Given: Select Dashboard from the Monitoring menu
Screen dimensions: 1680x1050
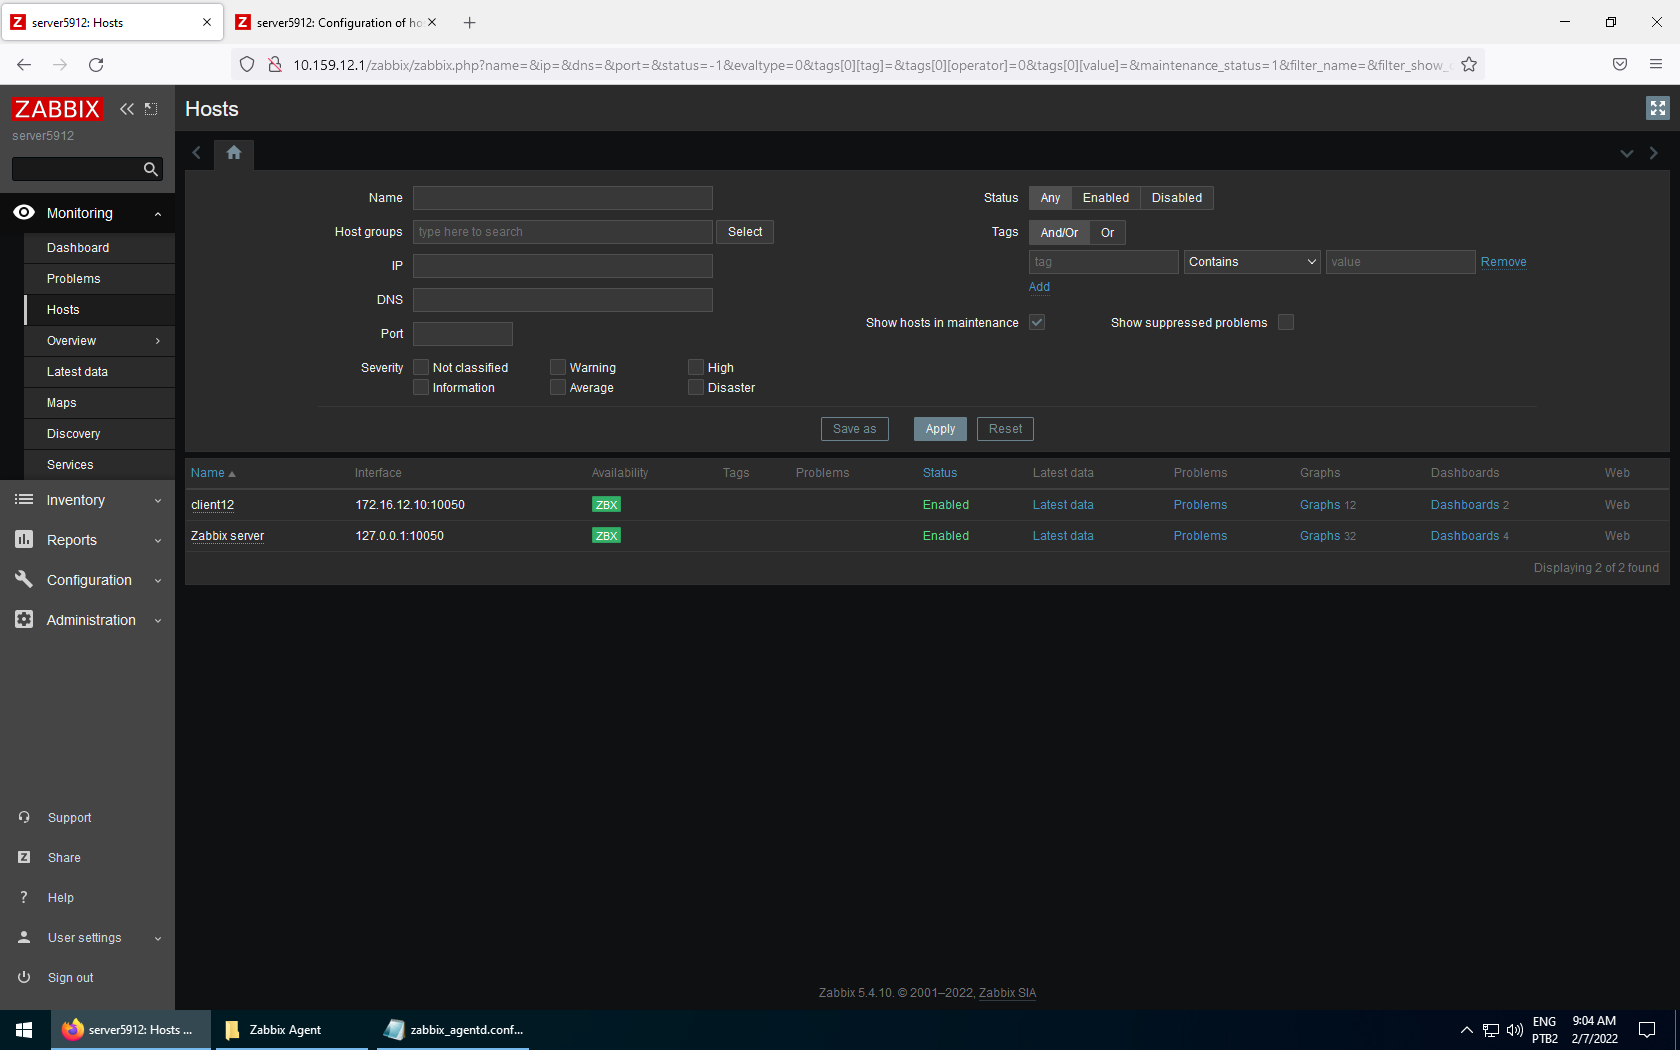Looking at the screenshot, I should pos(78,247).
